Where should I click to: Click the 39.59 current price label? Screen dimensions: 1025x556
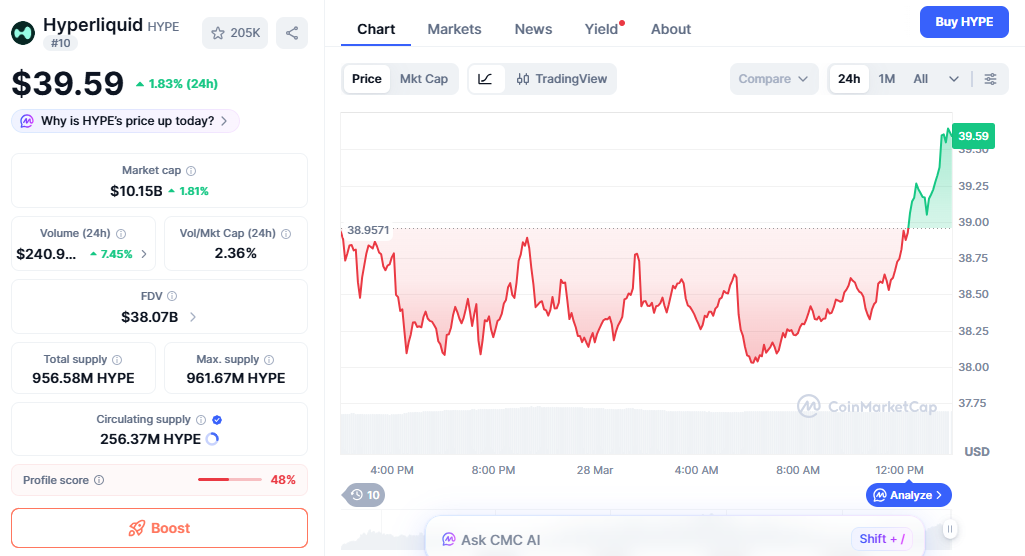point(973,136)
